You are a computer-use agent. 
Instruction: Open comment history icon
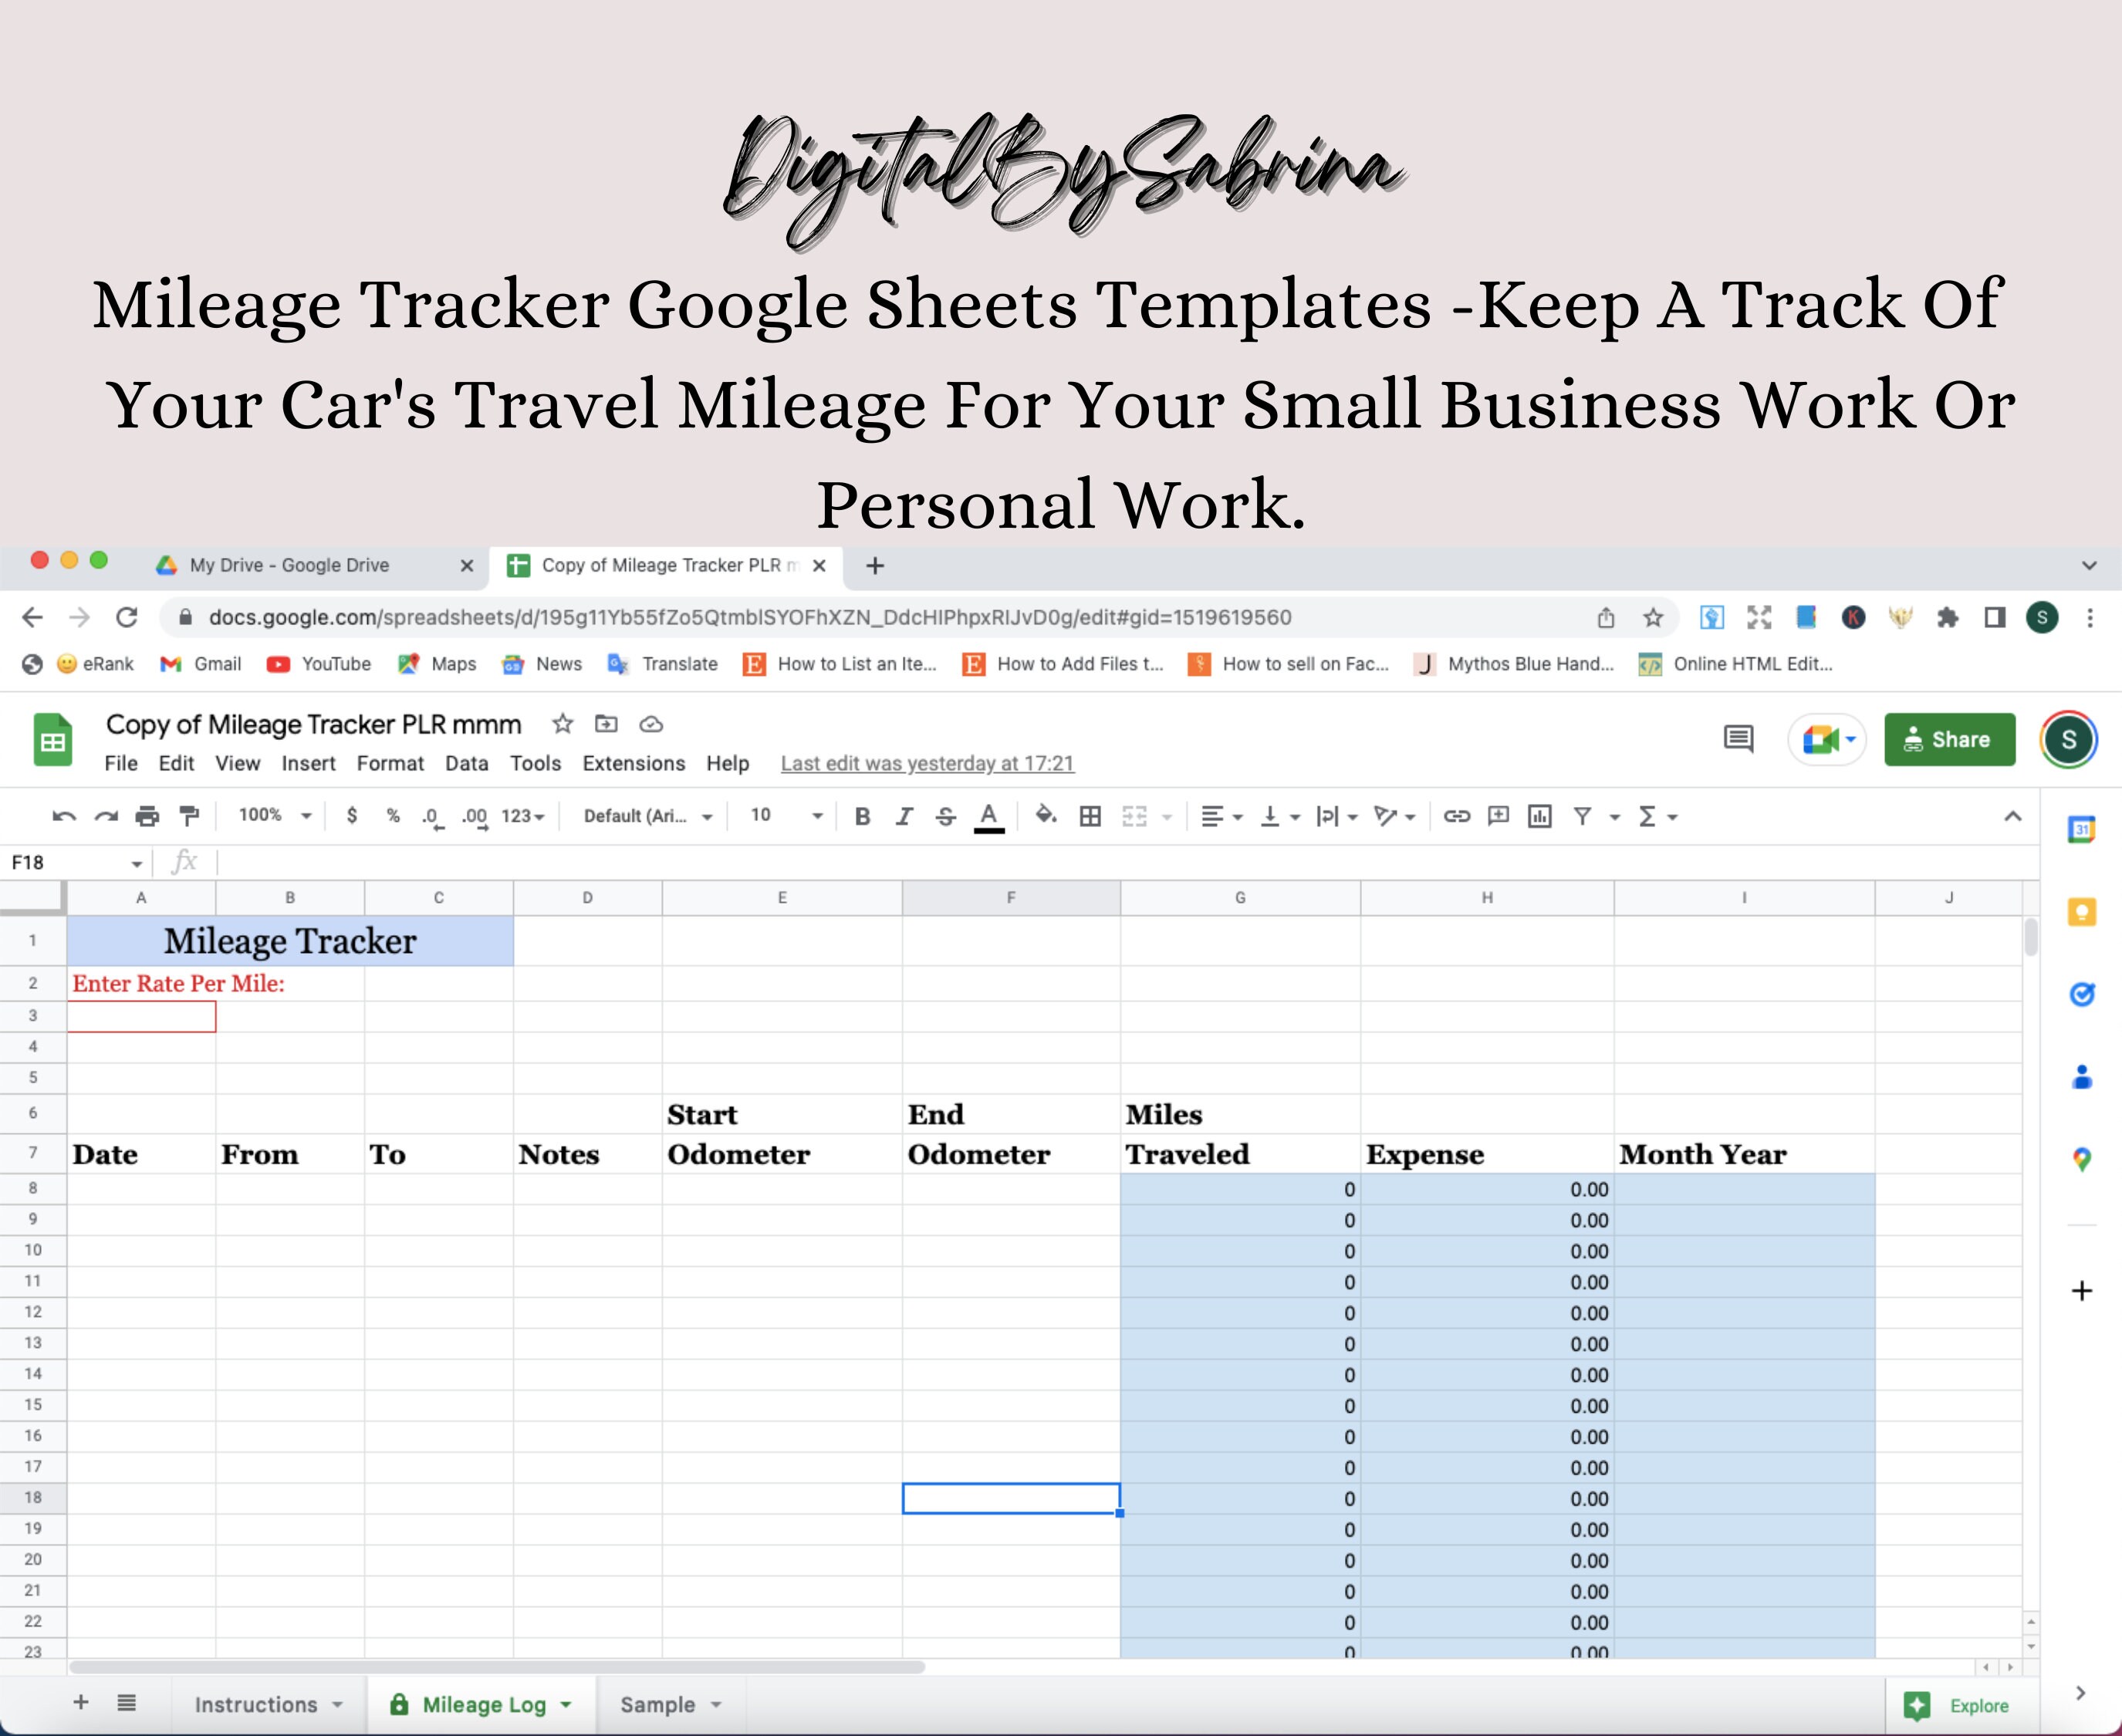pos(1739,740)
